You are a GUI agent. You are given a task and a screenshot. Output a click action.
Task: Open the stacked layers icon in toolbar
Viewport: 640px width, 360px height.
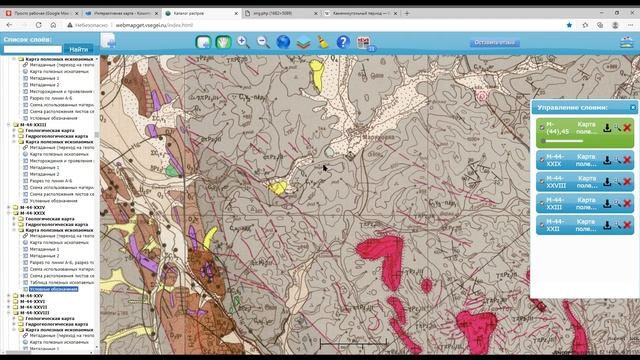tap(303, 42)
